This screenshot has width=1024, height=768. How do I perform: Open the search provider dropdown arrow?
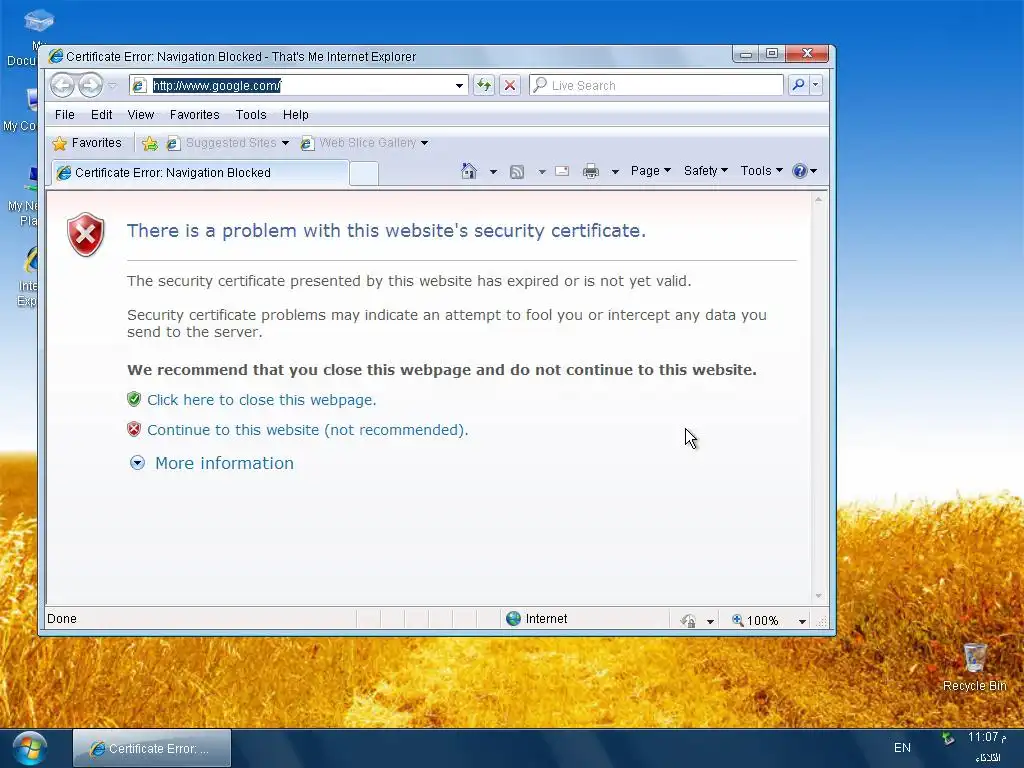click(815, 85)
